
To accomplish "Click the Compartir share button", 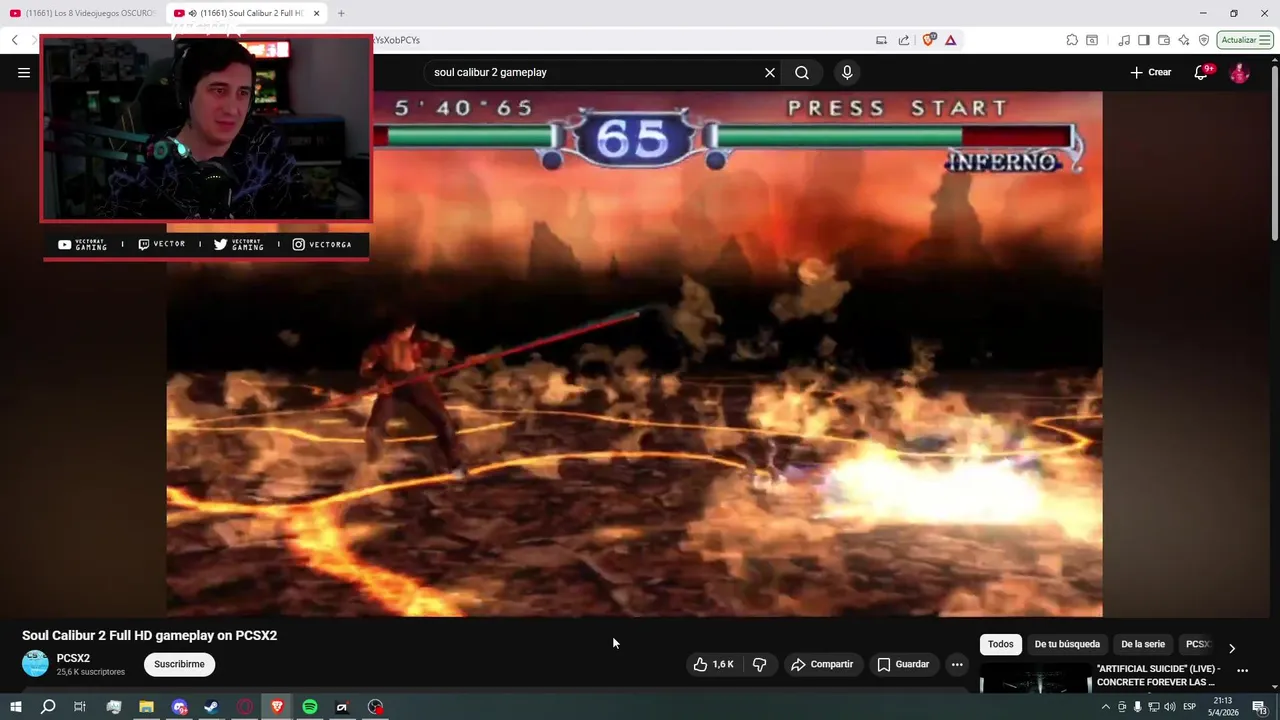I will click(822, 664).
